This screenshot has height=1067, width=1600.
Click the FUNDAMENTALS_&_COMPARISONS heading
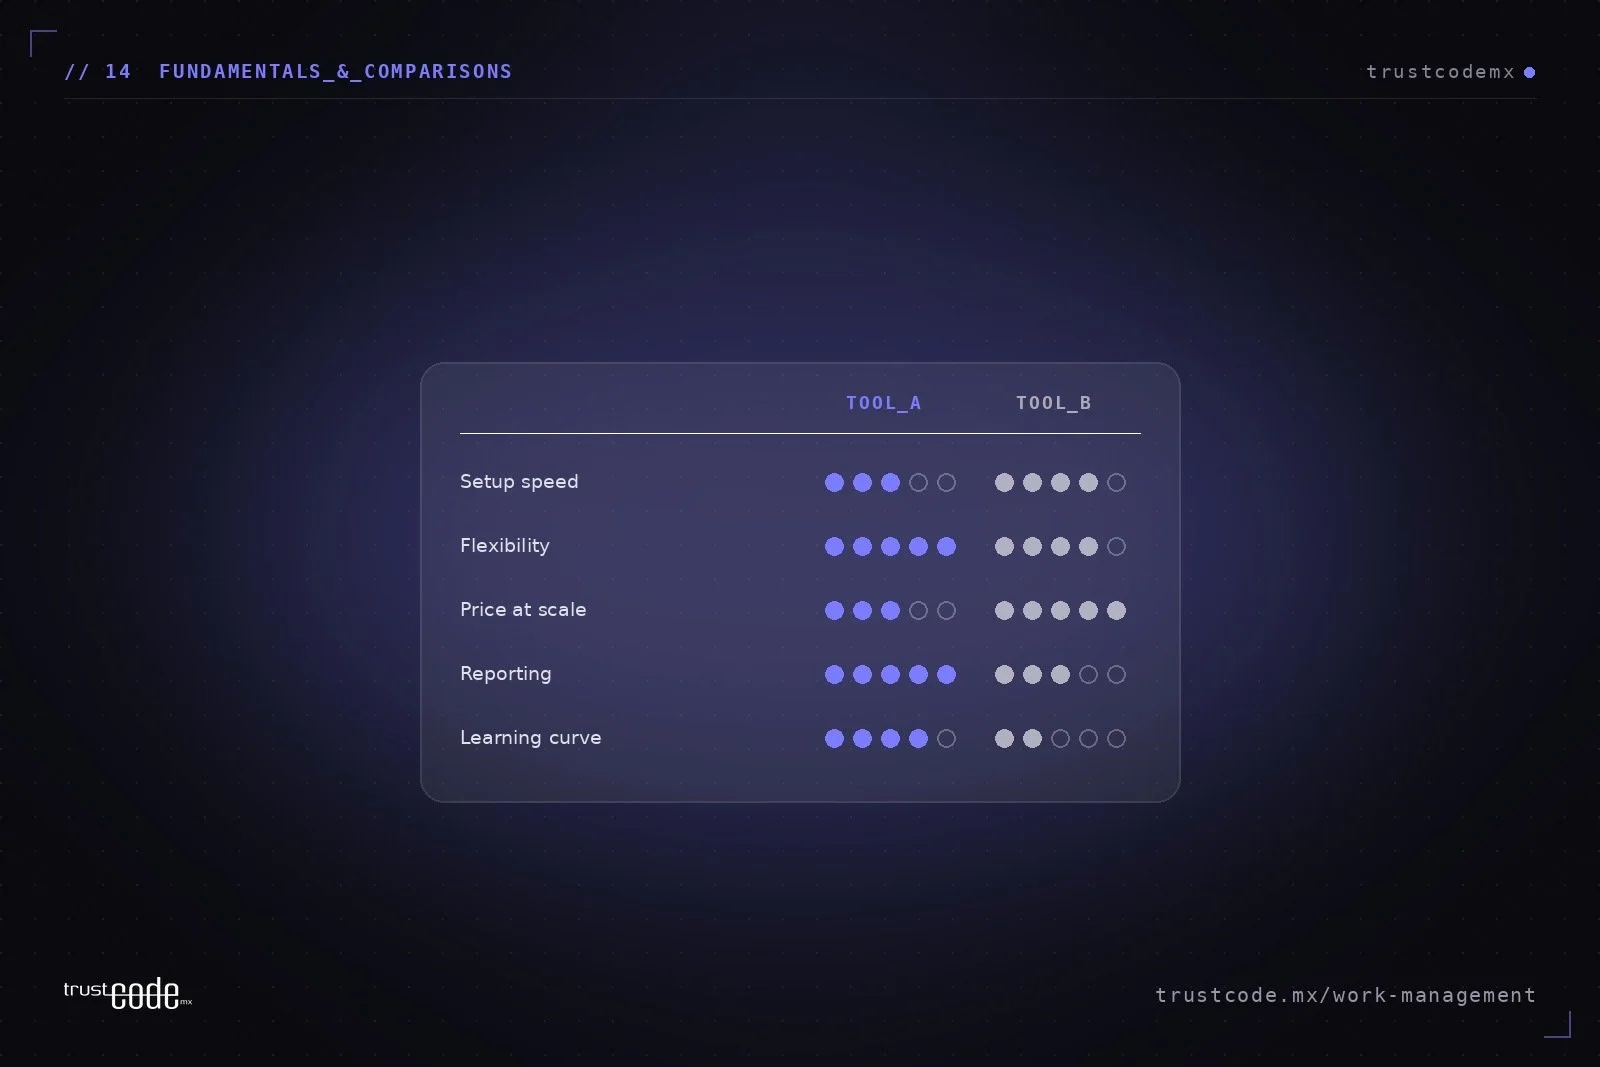(x=335, y=72)
